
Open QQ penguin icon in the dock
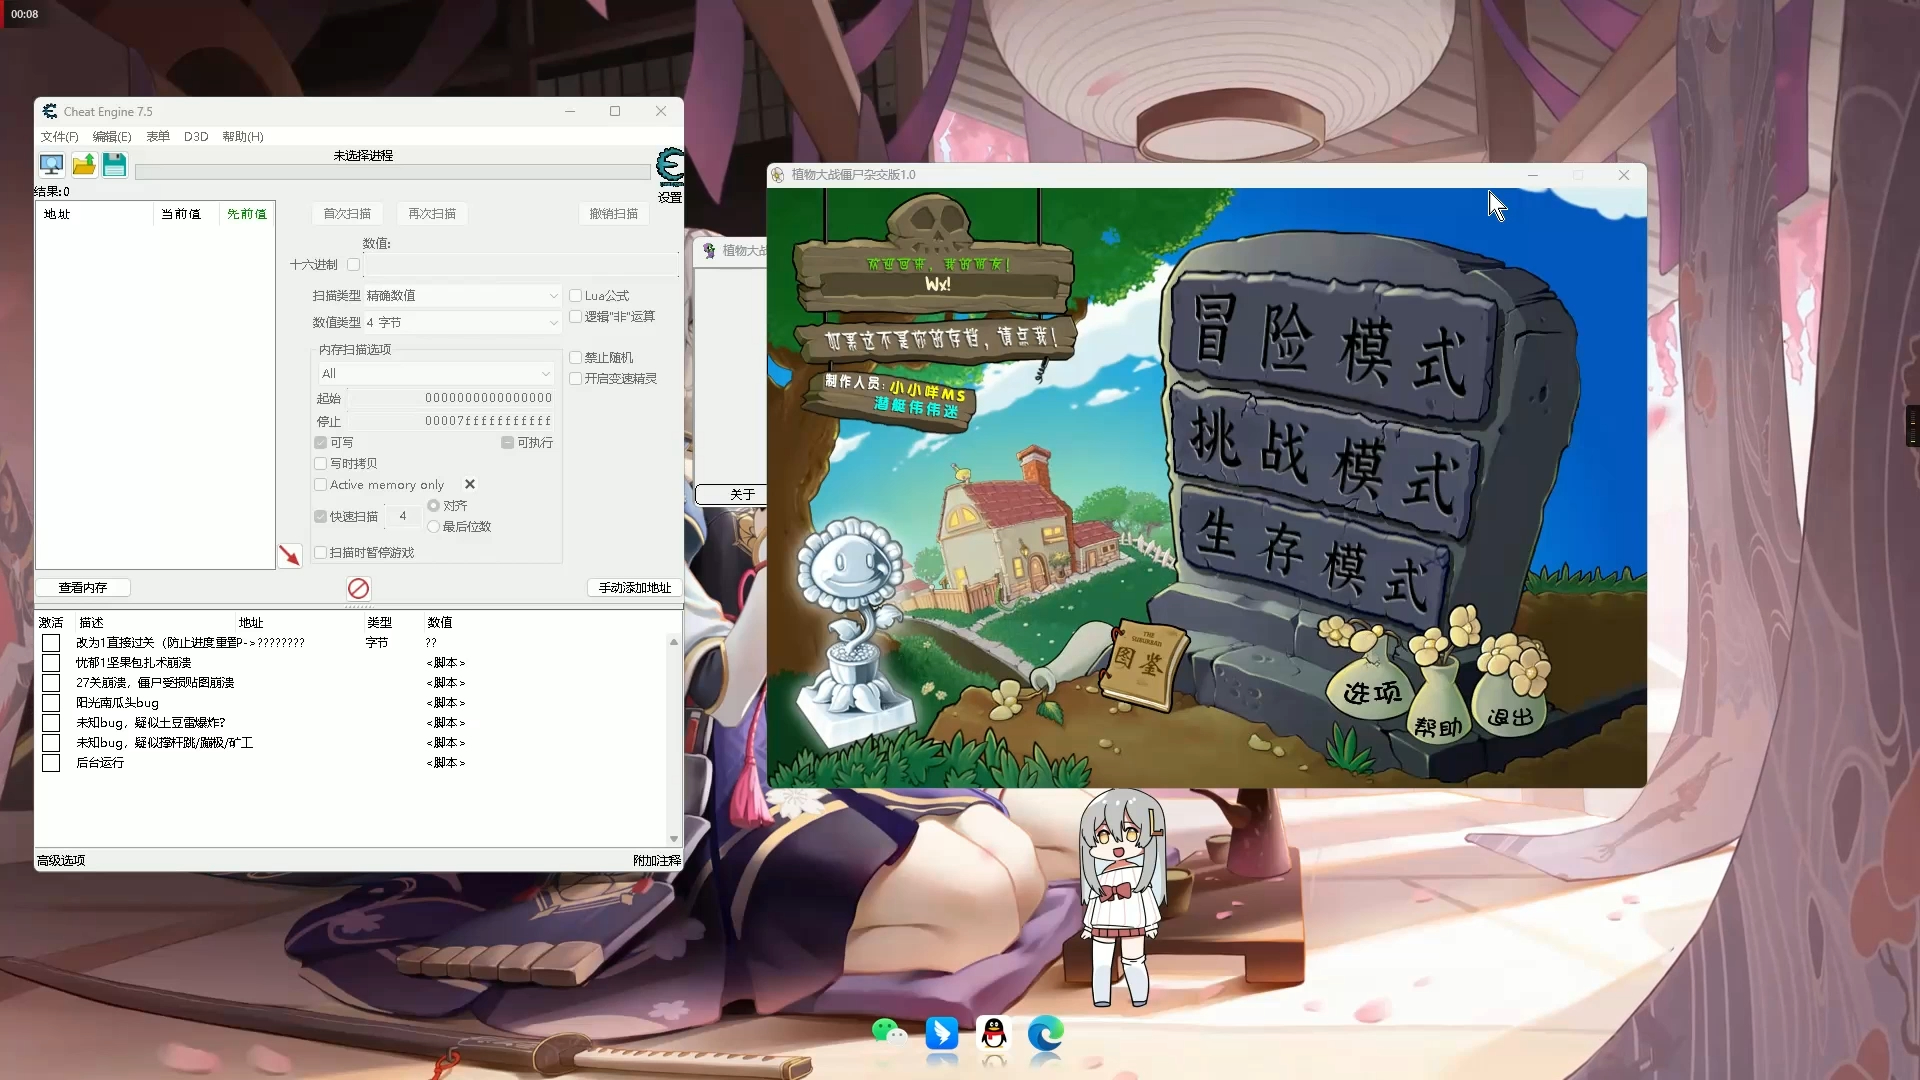coord(994,1033)
